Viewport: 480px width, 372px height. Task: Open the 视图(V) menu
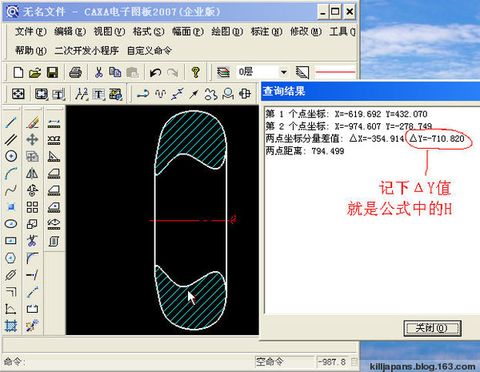coord(109,32)
